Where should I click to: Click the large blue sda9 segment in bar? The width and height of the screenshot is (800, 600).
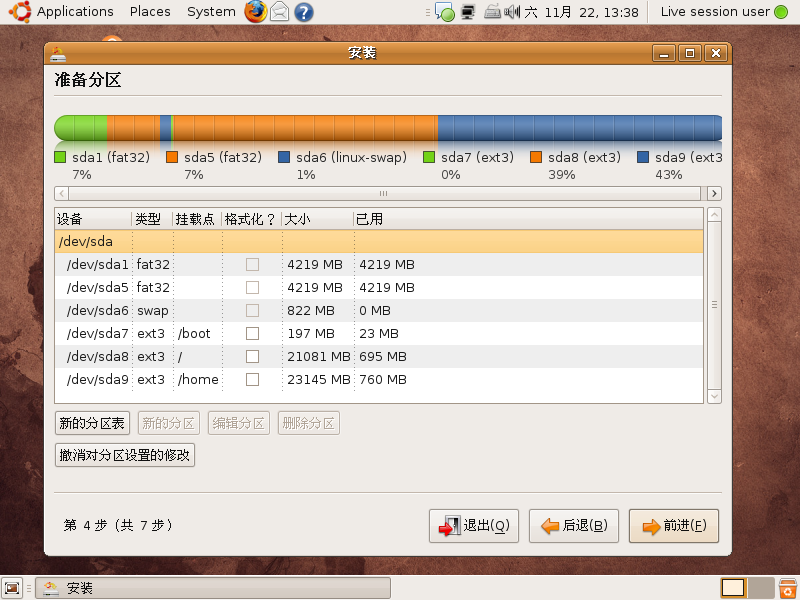click(x=580, y=128)
